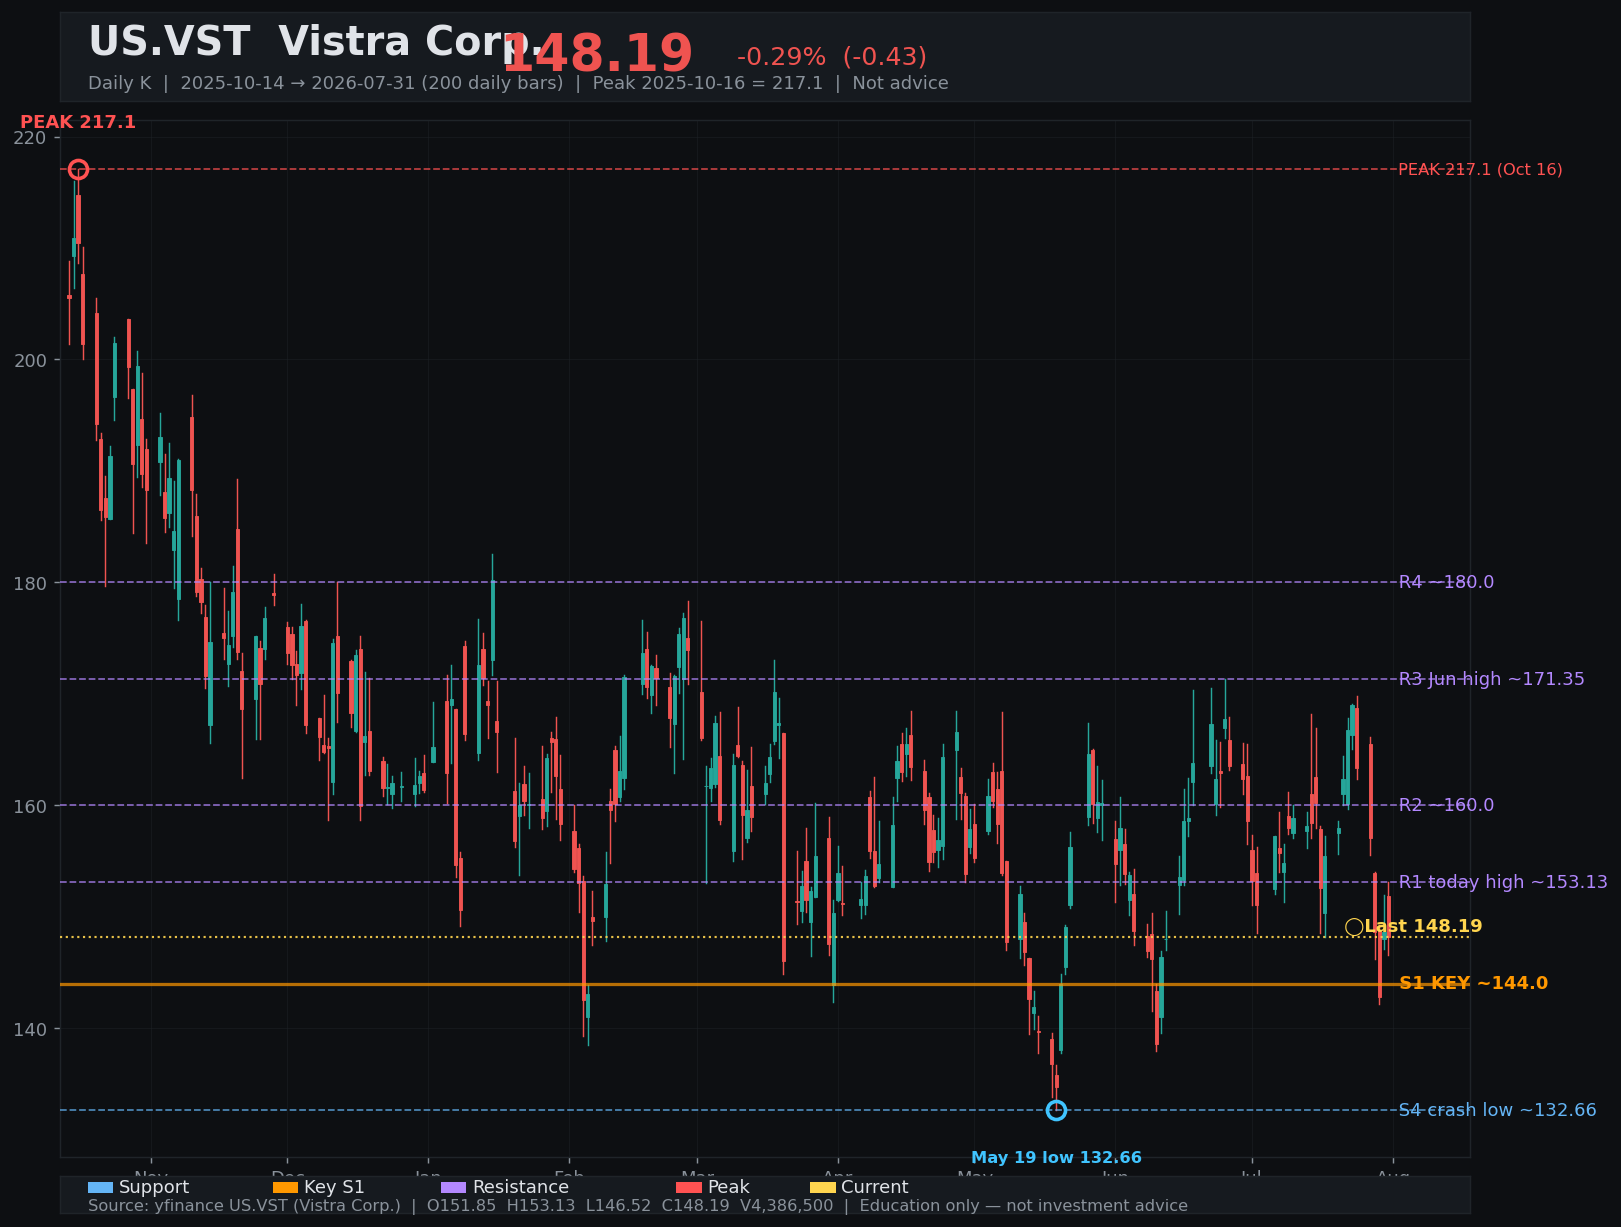Viewport: 1621px width, 1227px height.
Task: Click the large 148.19 price in the header
Action: pyautogui.click(x=598, y=54)
